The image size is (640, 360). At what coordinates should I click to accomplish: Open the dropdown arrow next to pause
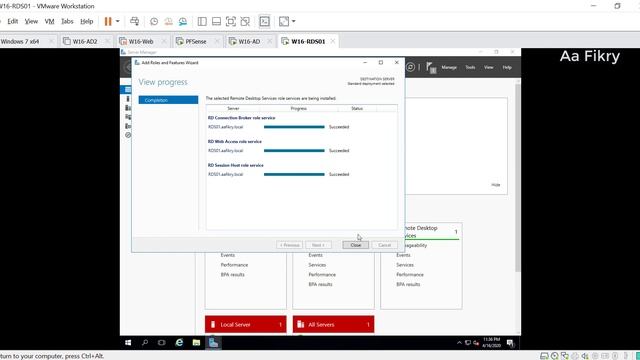tap(118, 21)
